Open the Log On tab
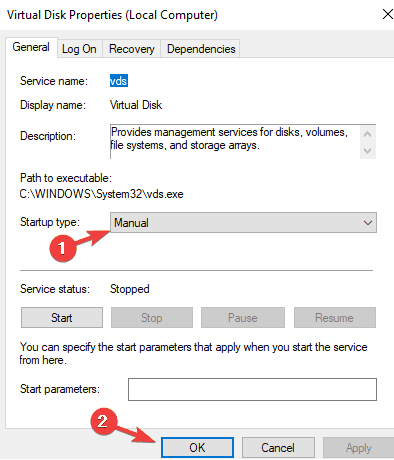Viewport: 394px width, 460px height. point(79,49)
